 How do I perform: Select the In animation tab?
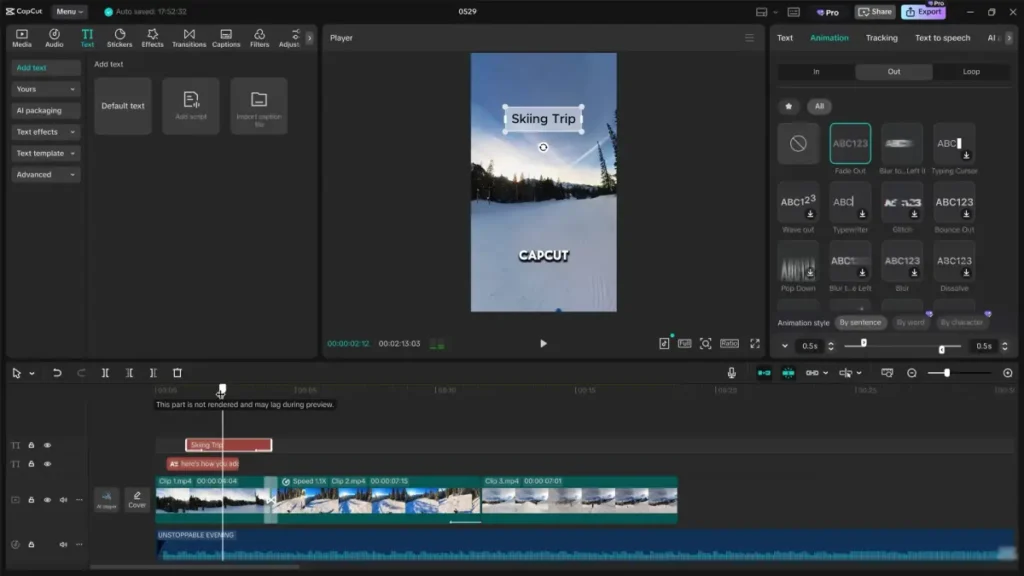[816, 72]
